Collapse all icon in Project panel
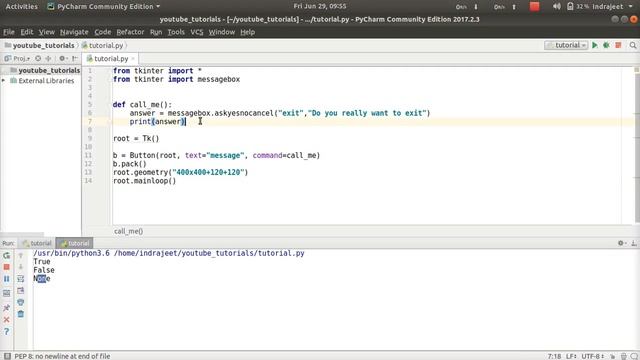This screenshot has height=360, width=640. [x=49, y=59]
